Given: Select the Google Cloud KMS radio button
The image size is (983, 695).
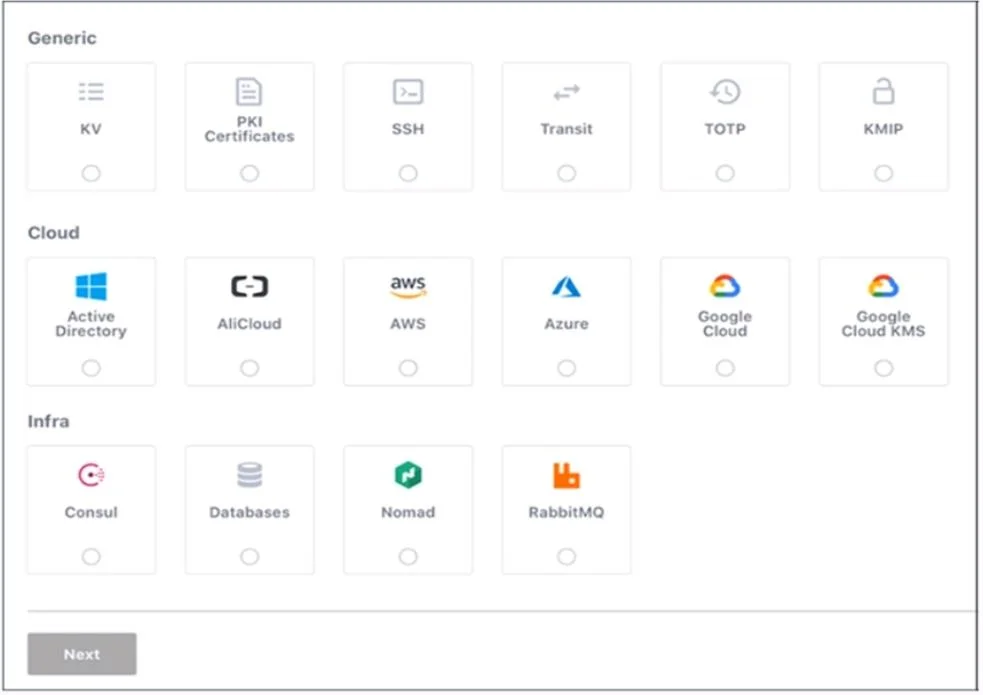Looking at the screenshot, I should (884, 368).
